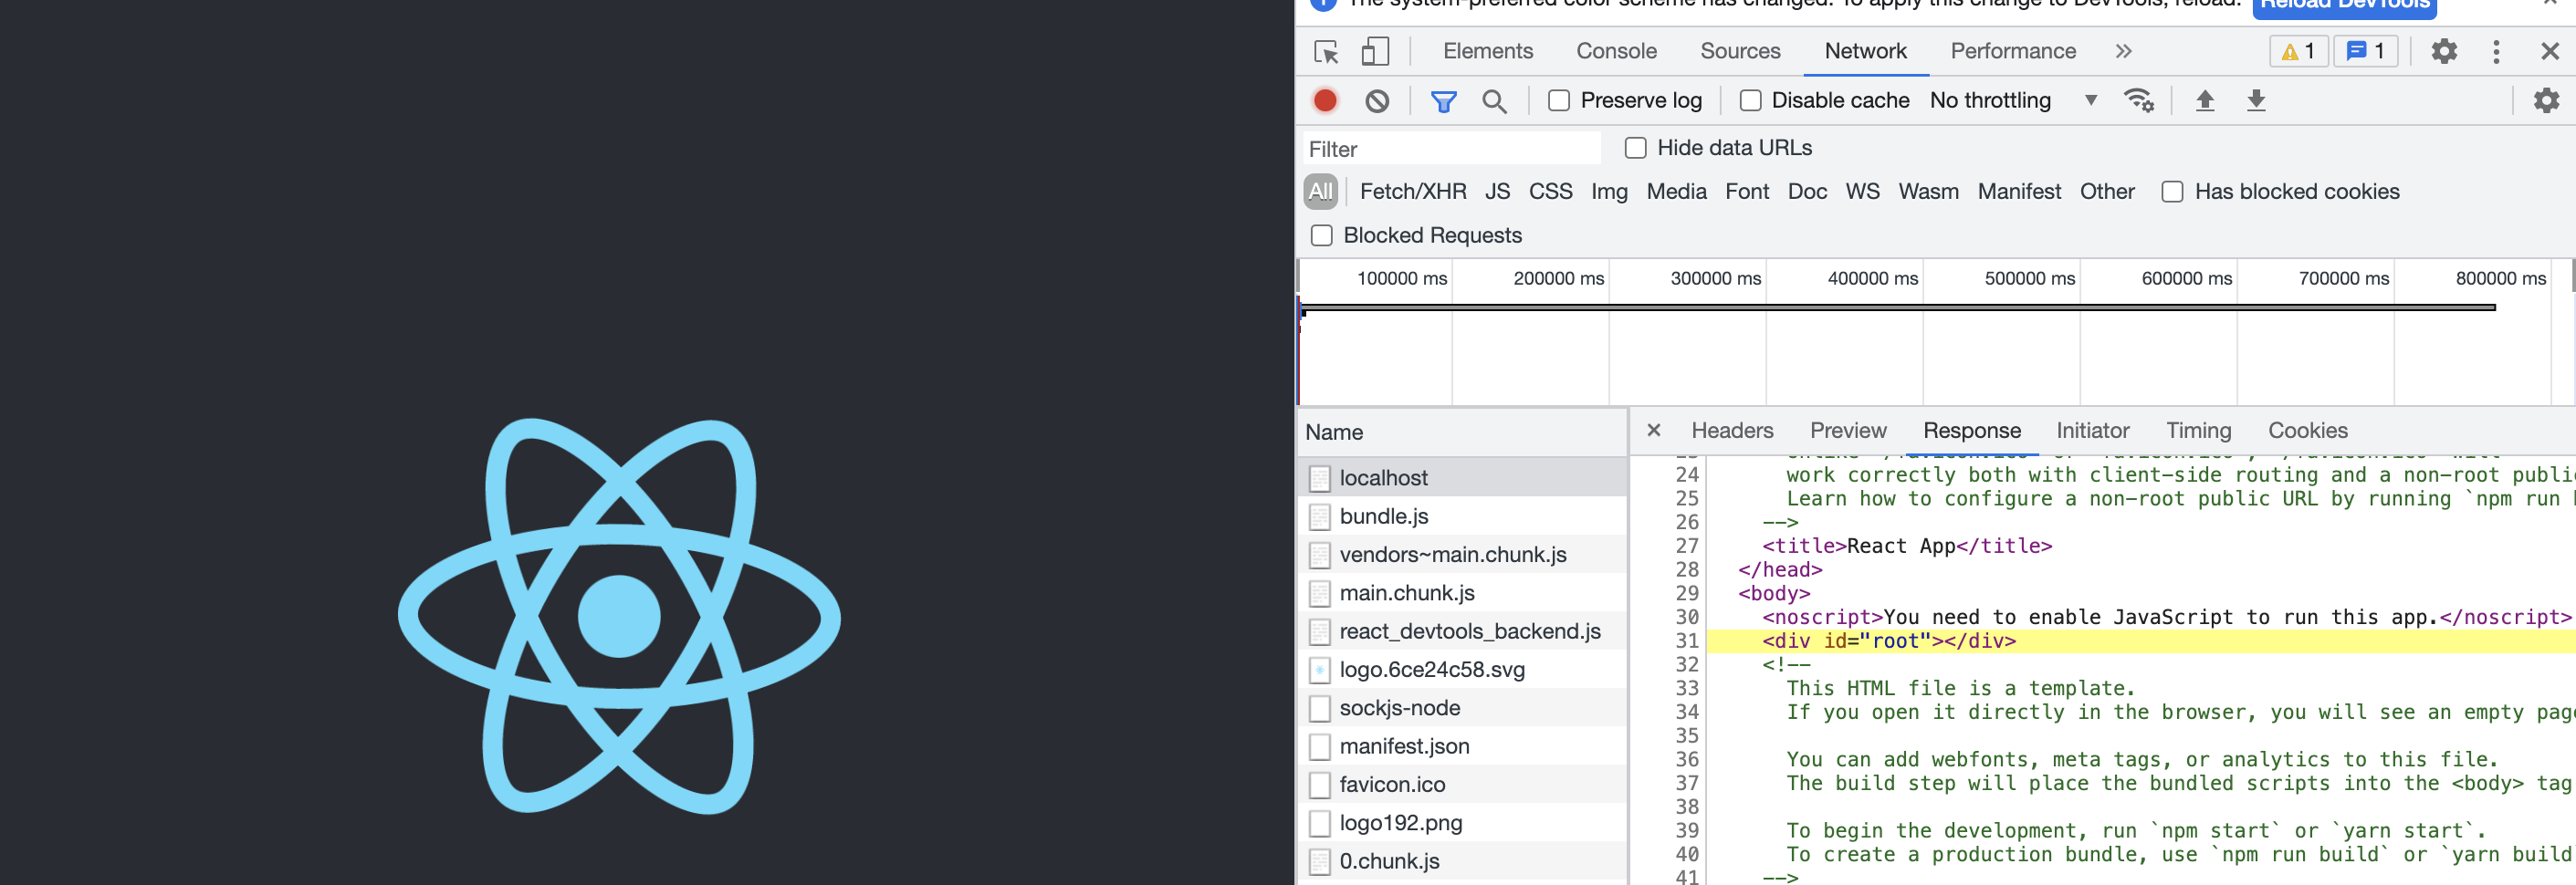
Task: Select the react_devtools_backend.js request row
Action: tap(1462, 631)
